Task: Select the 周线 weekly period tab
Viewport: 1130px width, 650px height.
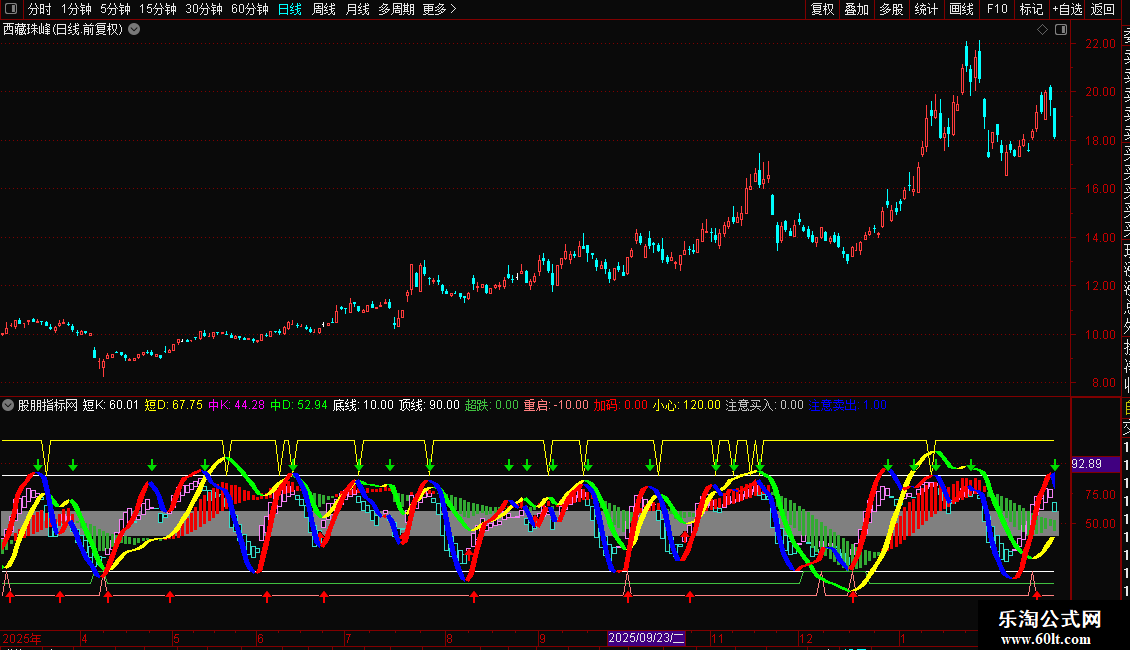Action: coord(324,10)
